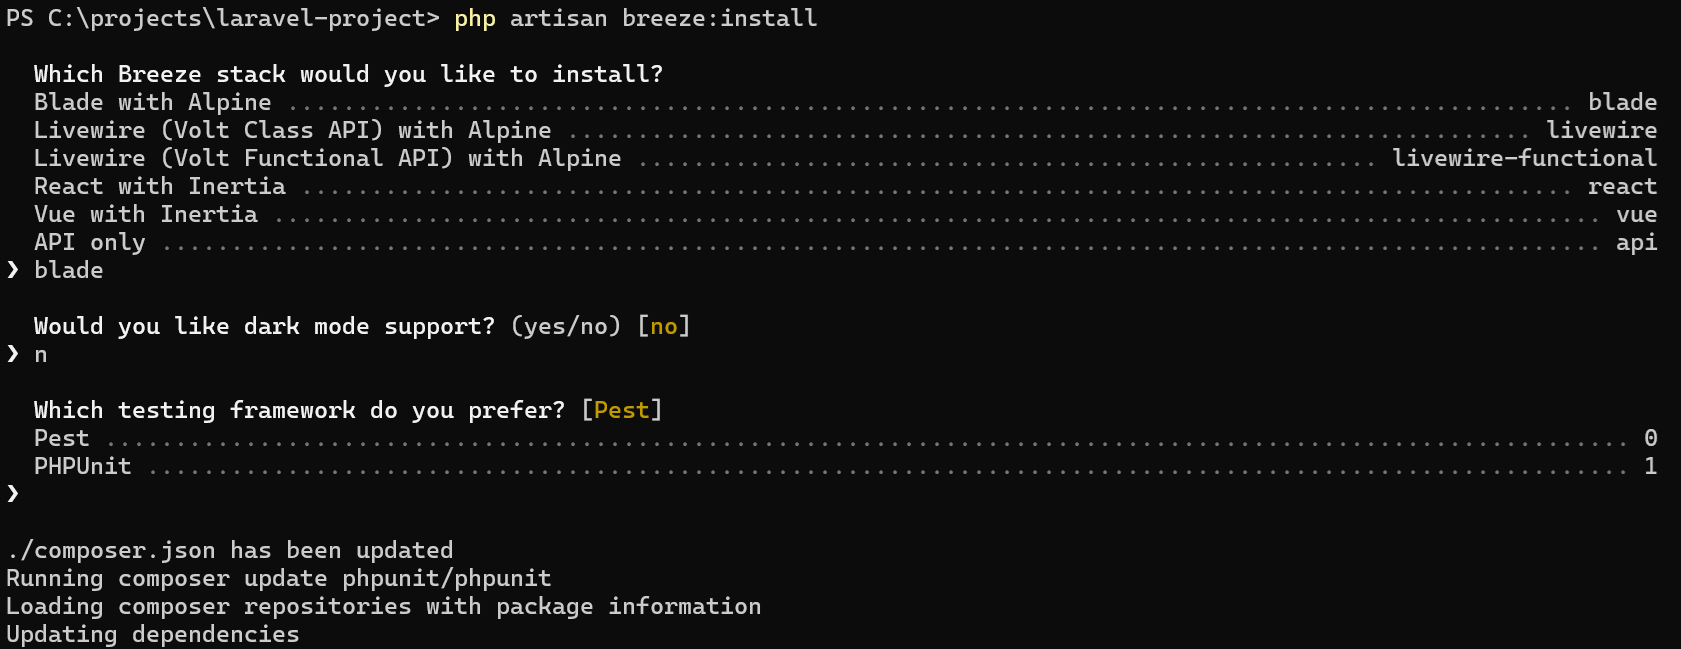Screen dimensions: 1681x649
Task: Click the "PS C:\projects\laravel-project>" prompt path
Action: click(x=222, y=18)
